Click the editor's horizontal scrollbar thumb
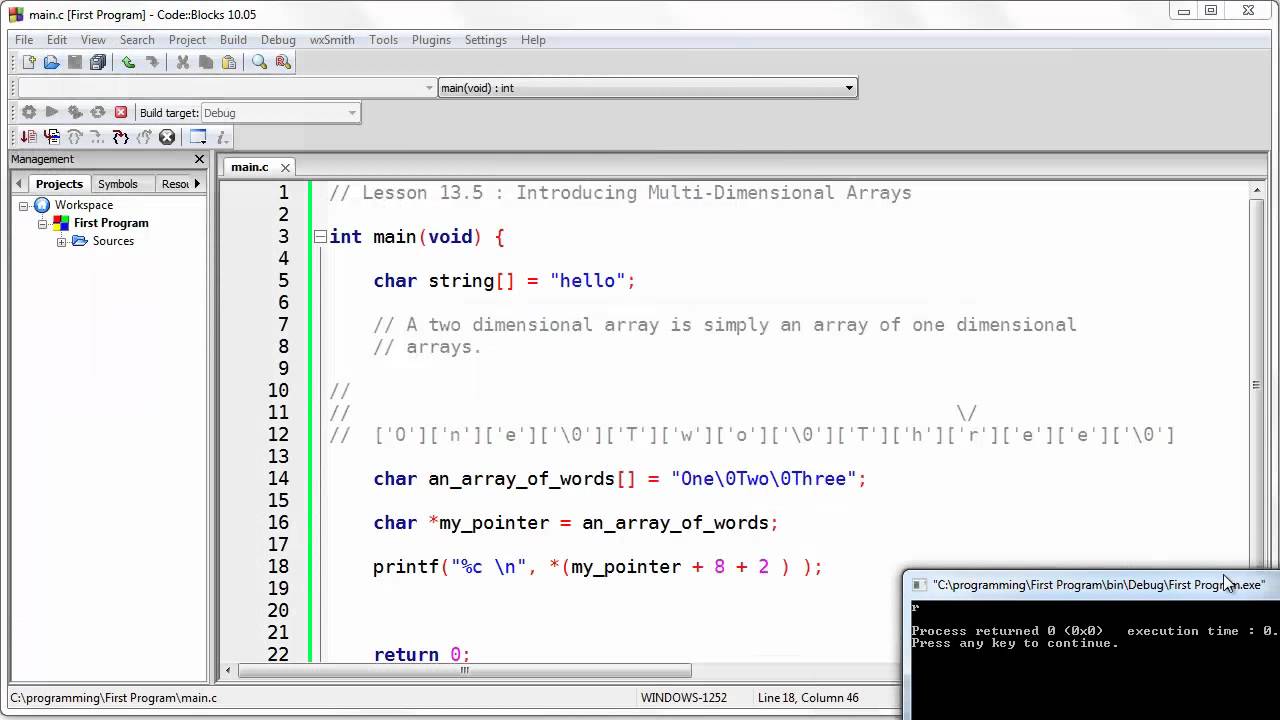1280x720 pixels. click(464, 671)
